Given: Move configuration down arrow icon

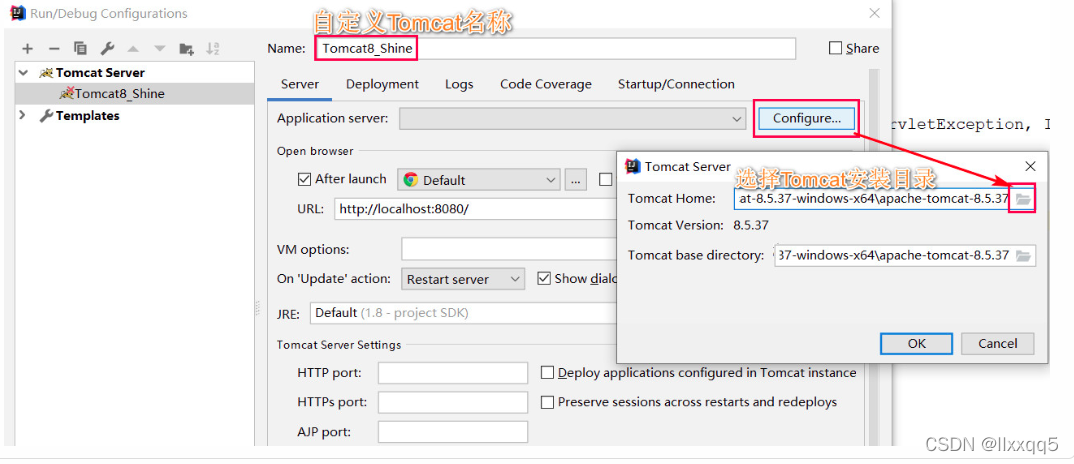Looking at the screenshot, I should click(x=160, y=49).
